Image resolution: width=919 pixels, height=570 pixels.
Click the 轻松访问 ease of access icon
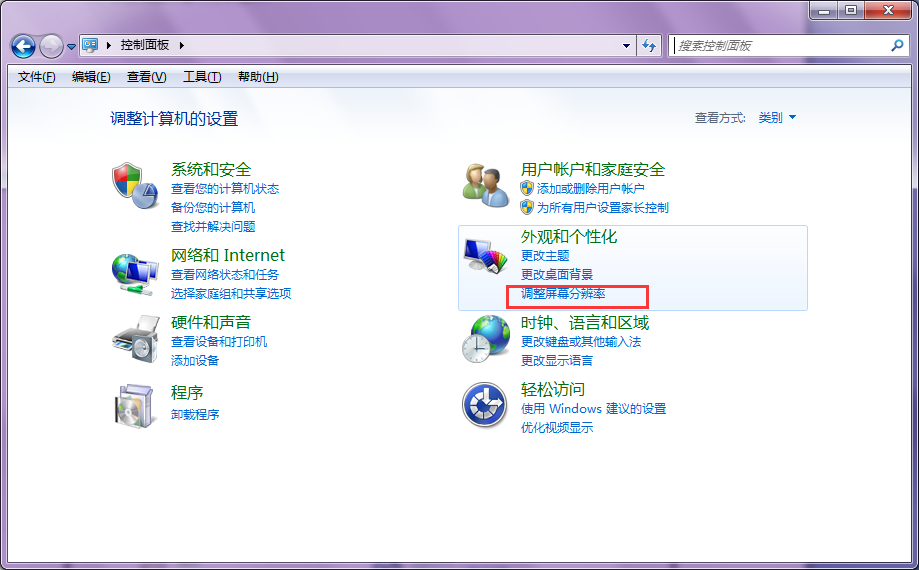[x=485, y=405]
